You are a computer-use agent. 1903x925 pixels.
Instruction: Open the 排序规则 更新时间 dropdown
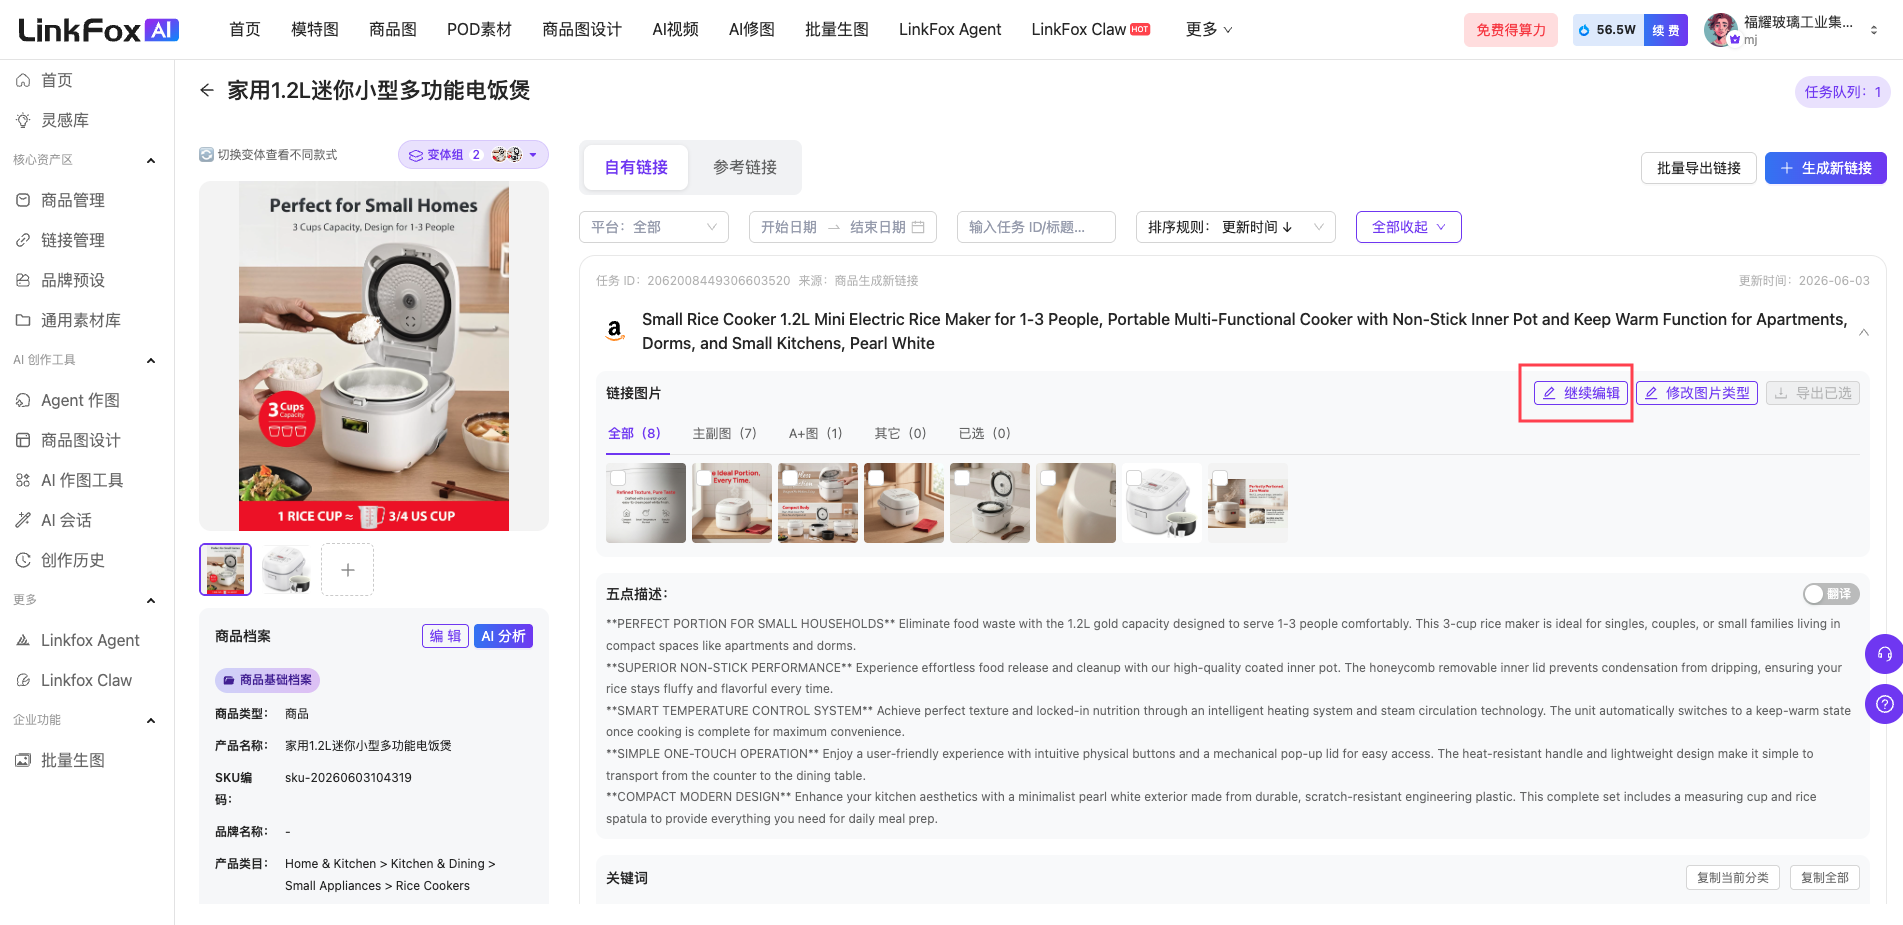[x=1236, y=227]
